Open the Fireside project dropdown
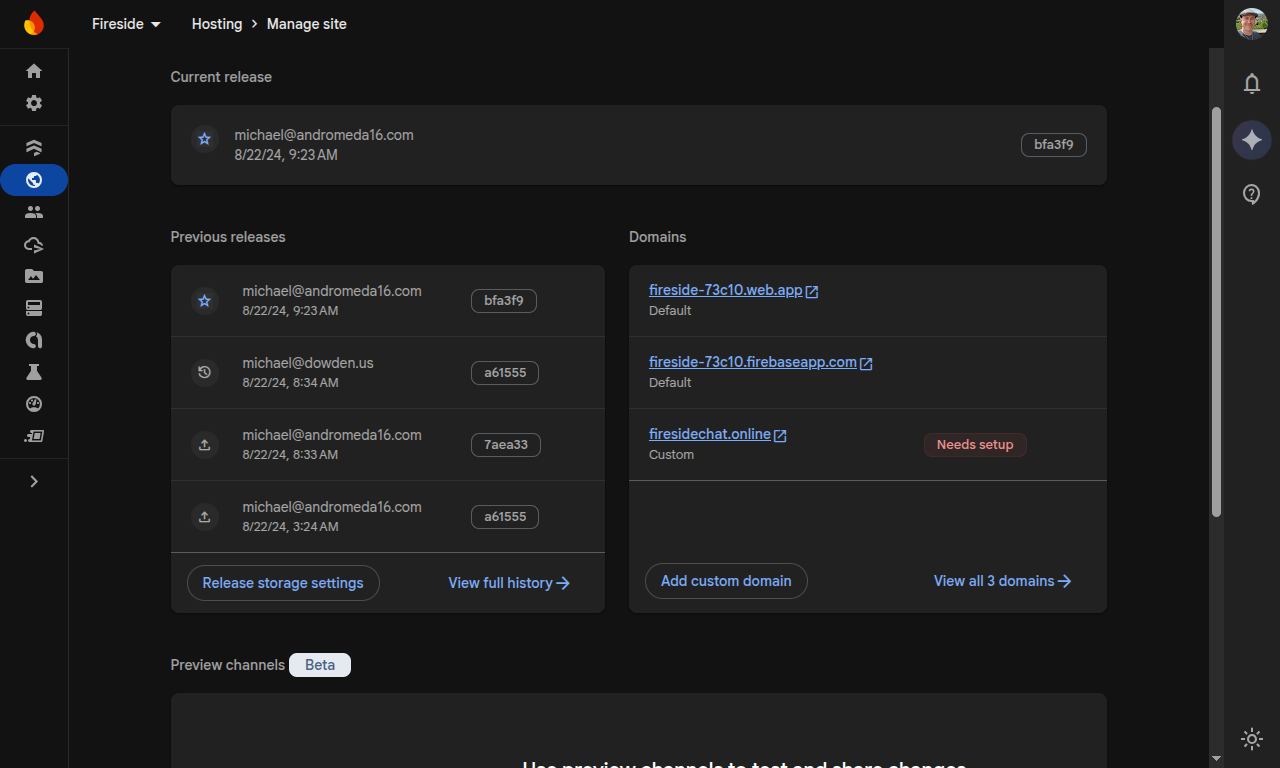1280x768 pixels. click(126, 24)
